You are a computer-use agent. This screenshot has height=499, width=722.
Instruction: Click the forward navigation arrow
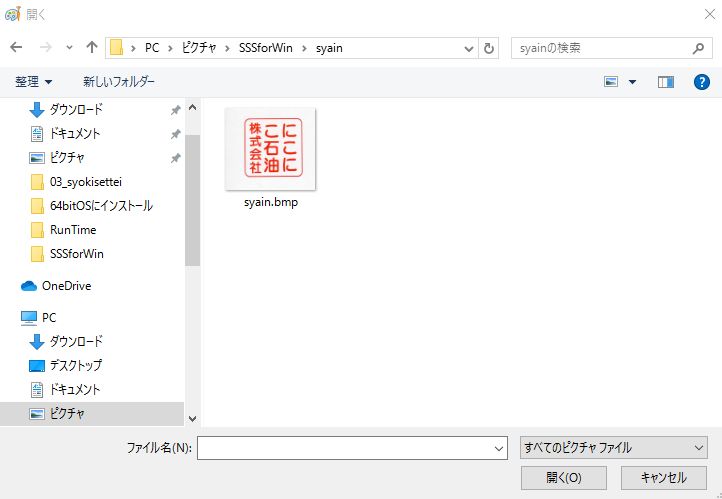[x=45, y=47]
